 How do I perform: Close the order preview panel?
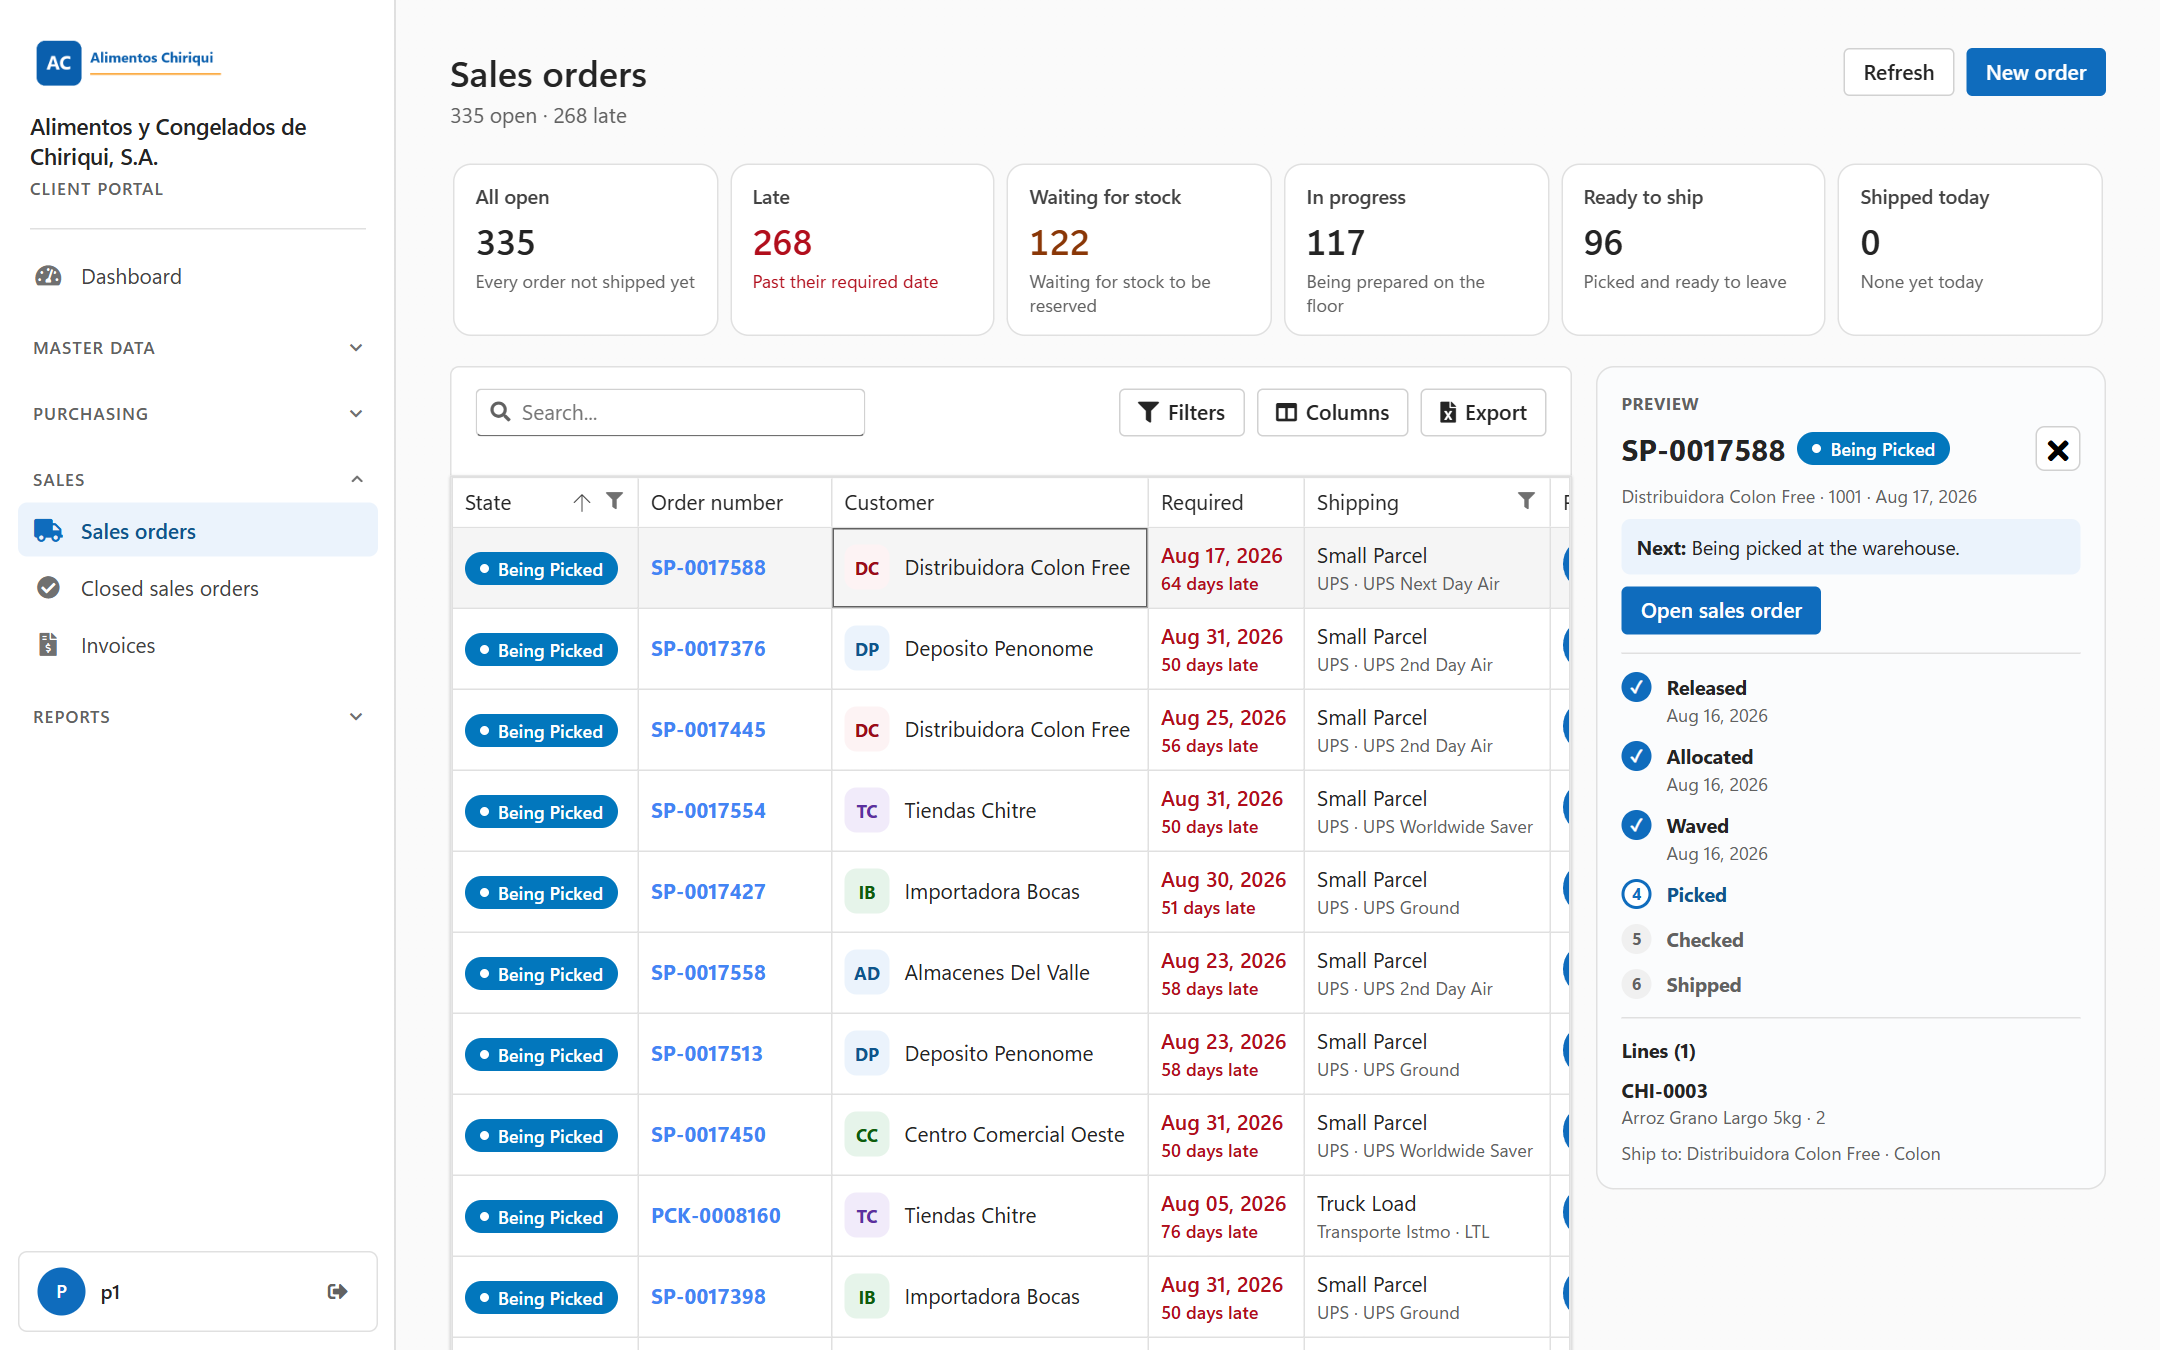point(2058,450)
